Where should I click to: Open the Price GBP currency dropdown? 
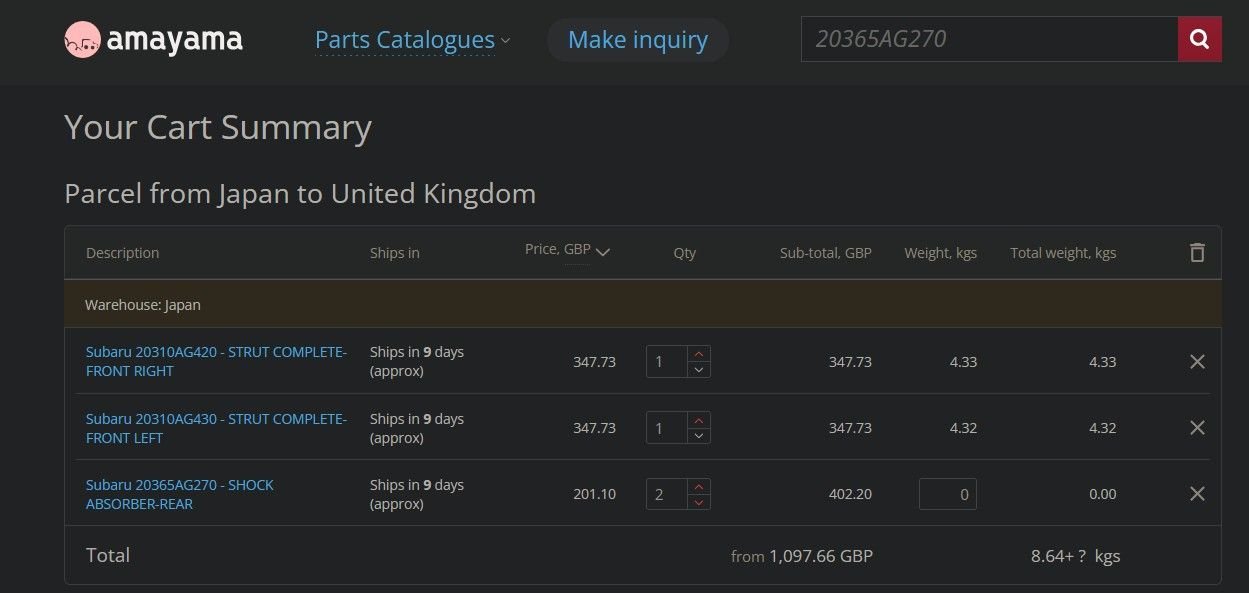tap(567, 250)
